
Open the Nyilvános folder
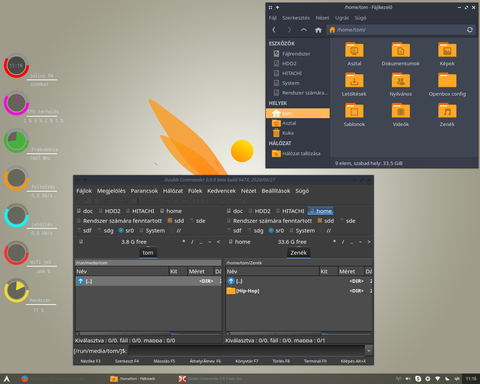click(401, 85)
